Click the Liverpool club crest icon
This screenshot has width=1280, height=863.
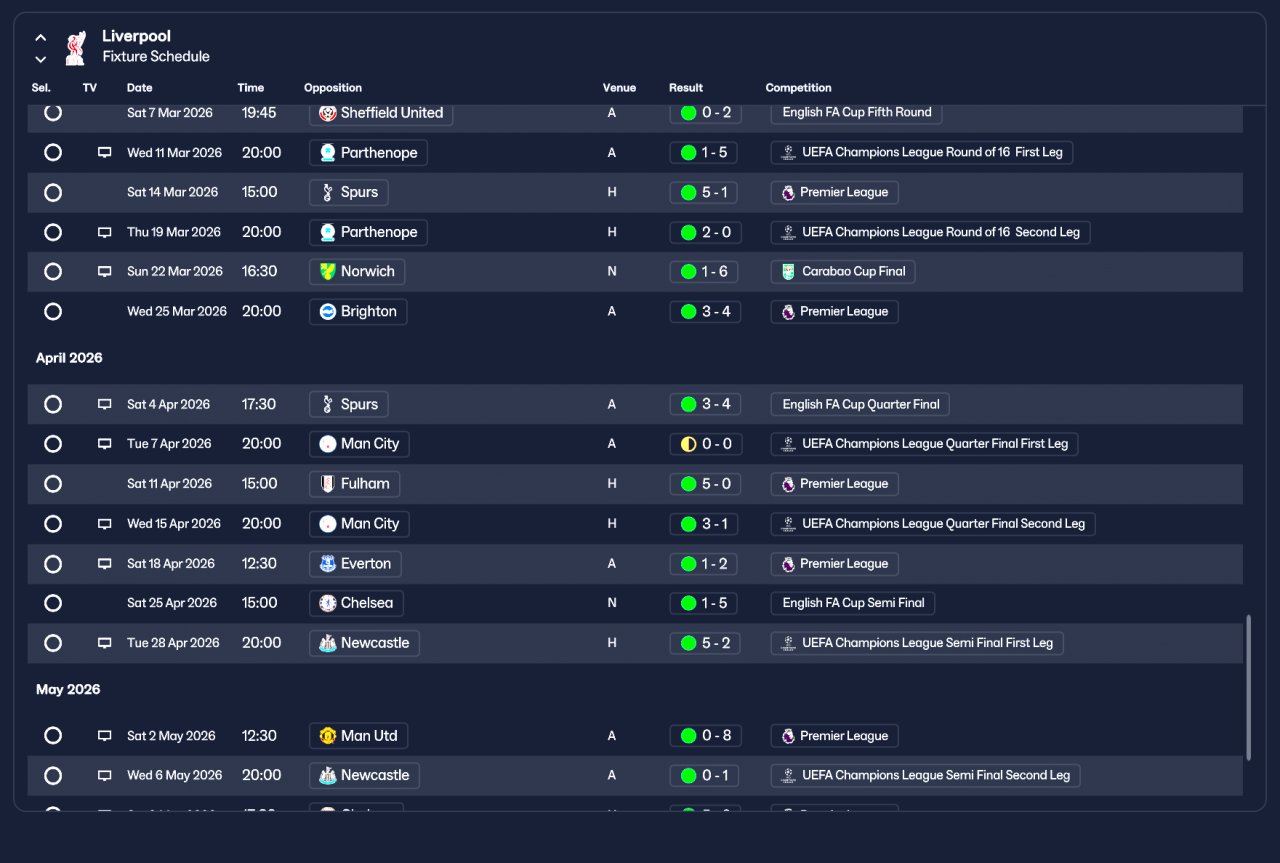pos(75,47)
